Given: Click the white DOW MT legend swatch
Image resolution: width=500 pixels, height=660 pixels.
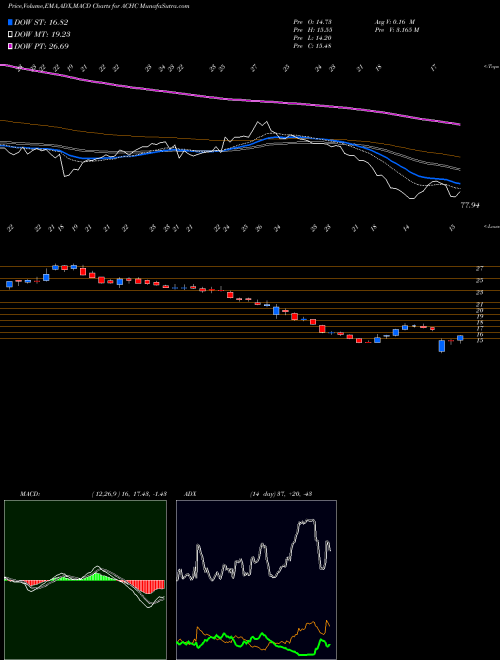Looking at the screenshot, I should [10, 35].
